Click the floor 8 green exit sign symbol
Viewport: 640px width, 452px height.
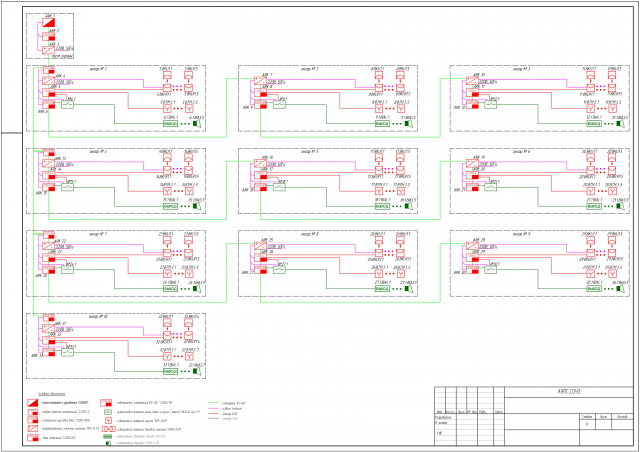point(382,289)
